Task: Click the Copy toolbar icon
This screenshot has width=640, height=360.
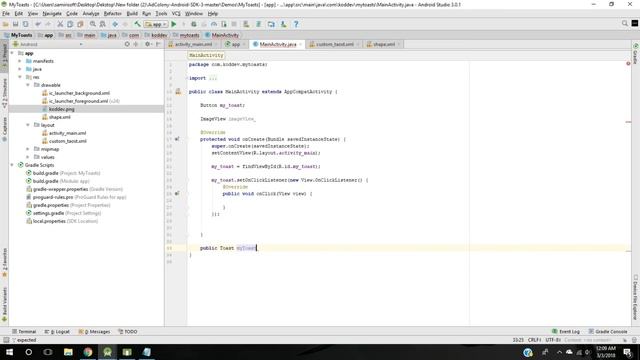Action: point(70,24)
